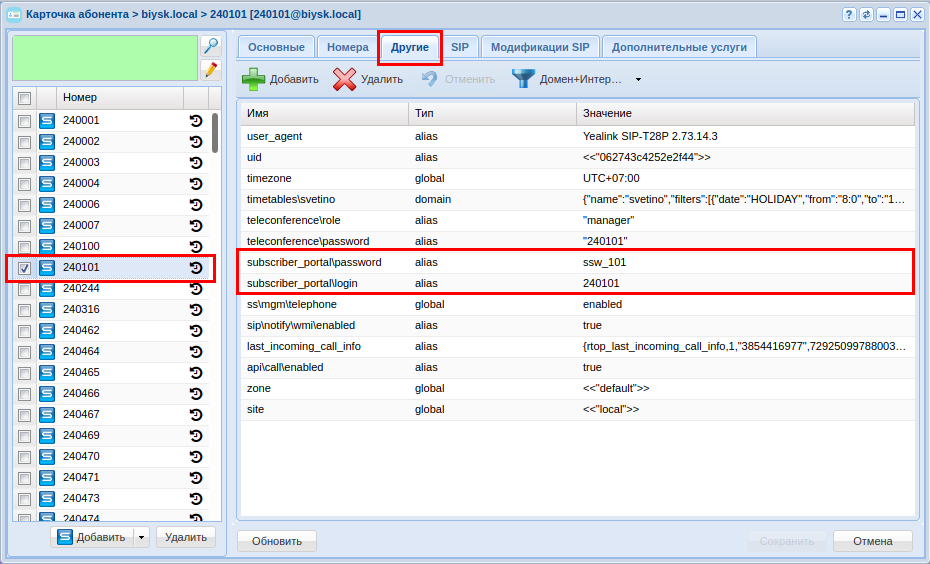Click the green search input field
This screenshot has width=930, height=564.
(x=105, y=58)
